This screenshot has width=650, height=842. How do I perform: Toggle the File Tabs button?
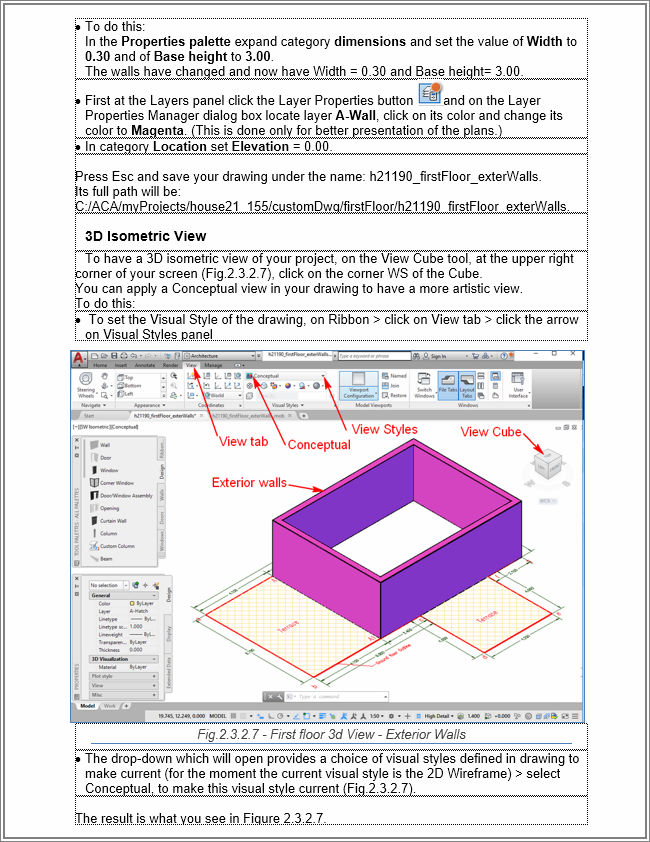pyautogui.click(x=448, y=385)
